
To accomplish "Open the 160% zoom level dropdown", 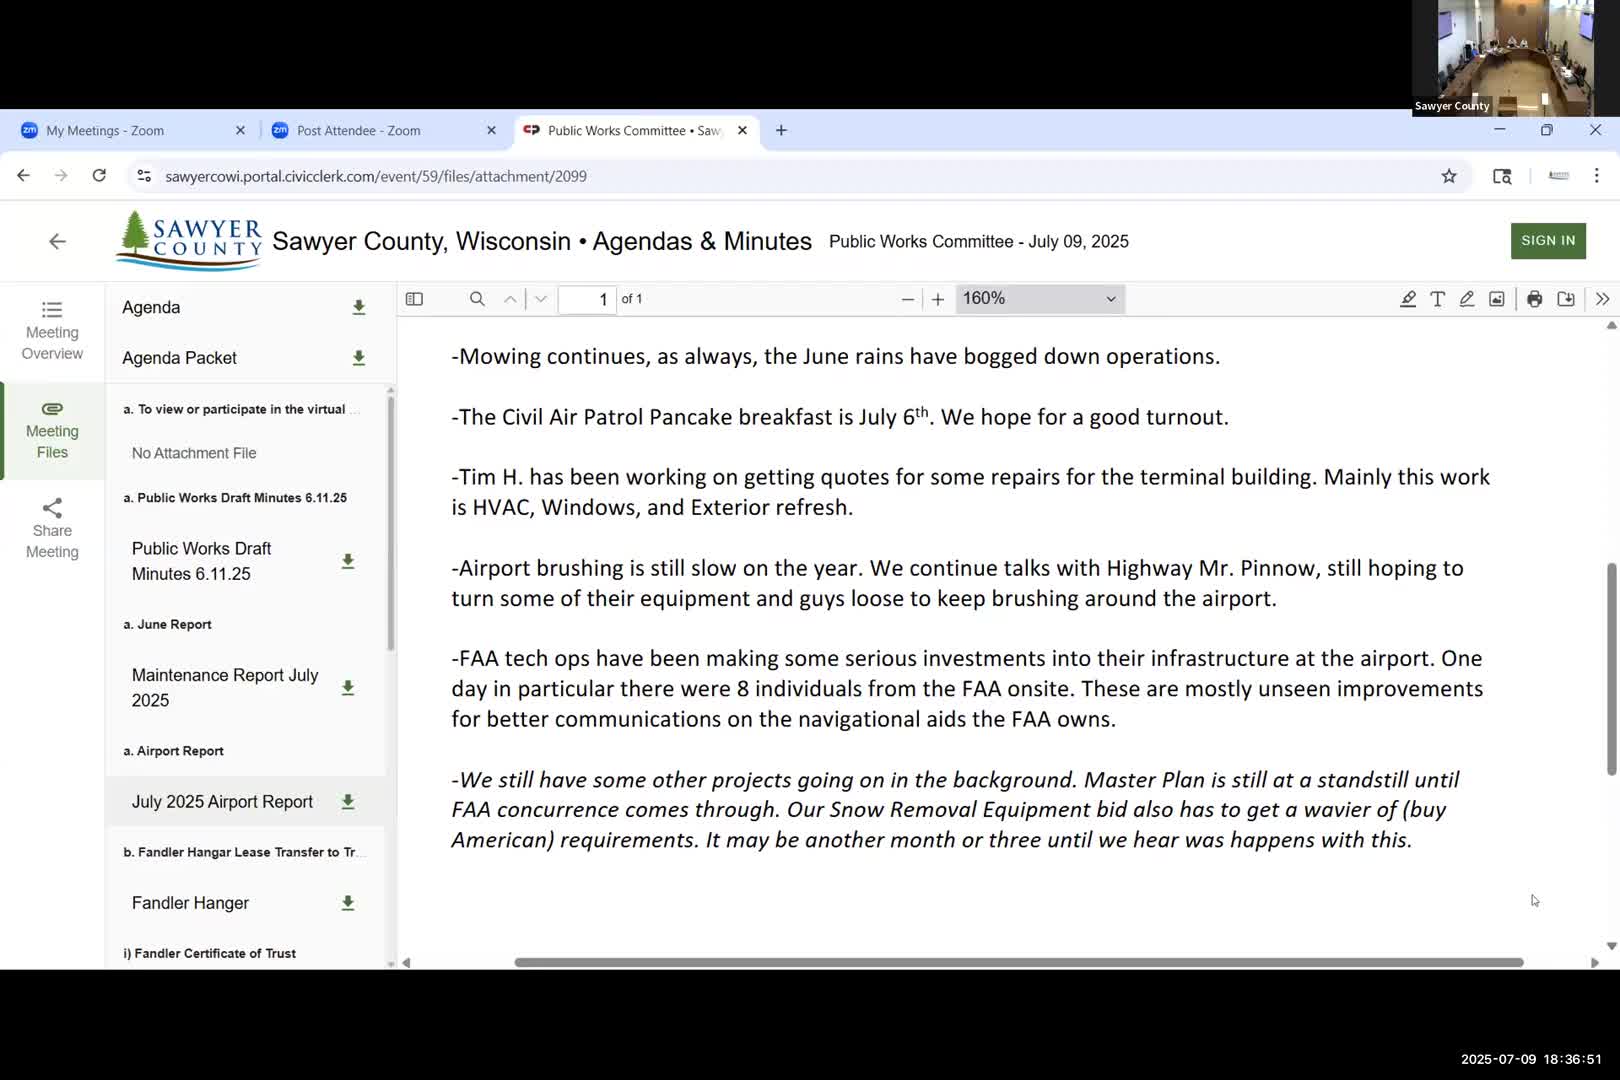I will [x=1039, y=299].
